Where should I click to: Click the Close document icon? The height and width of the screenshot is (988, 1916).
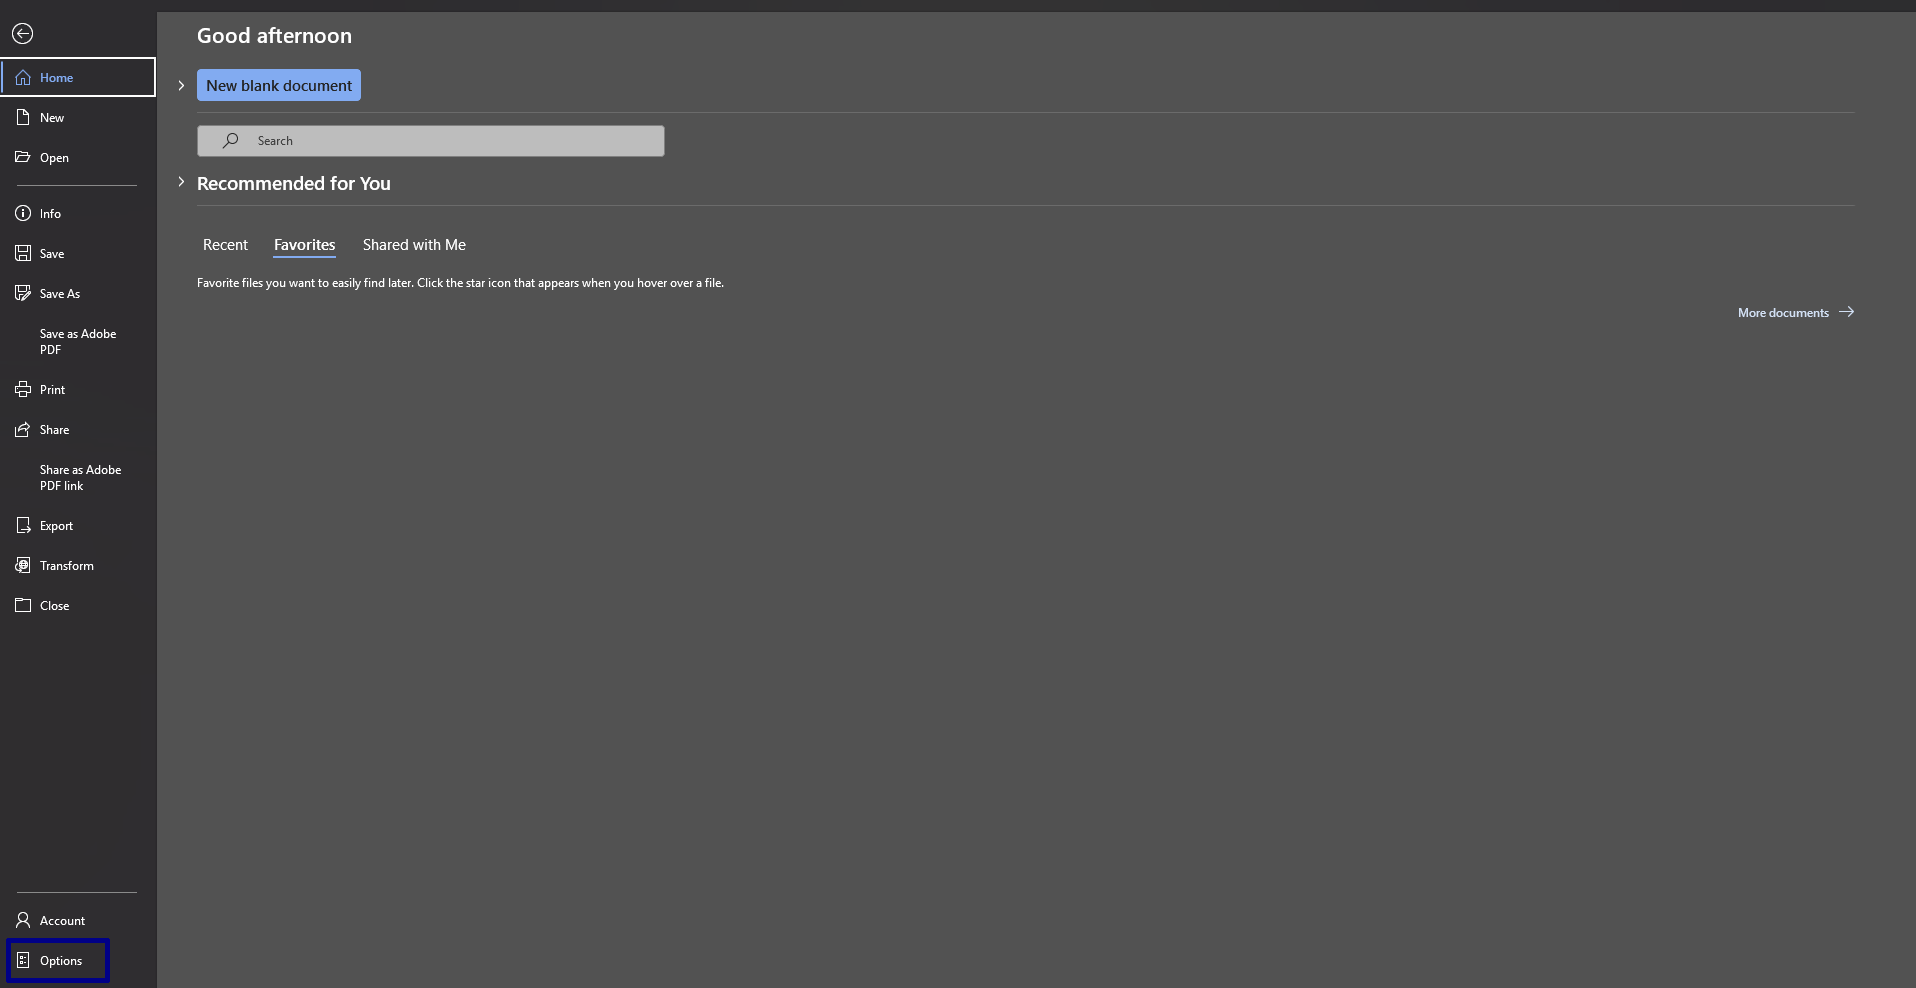(23, 605)
